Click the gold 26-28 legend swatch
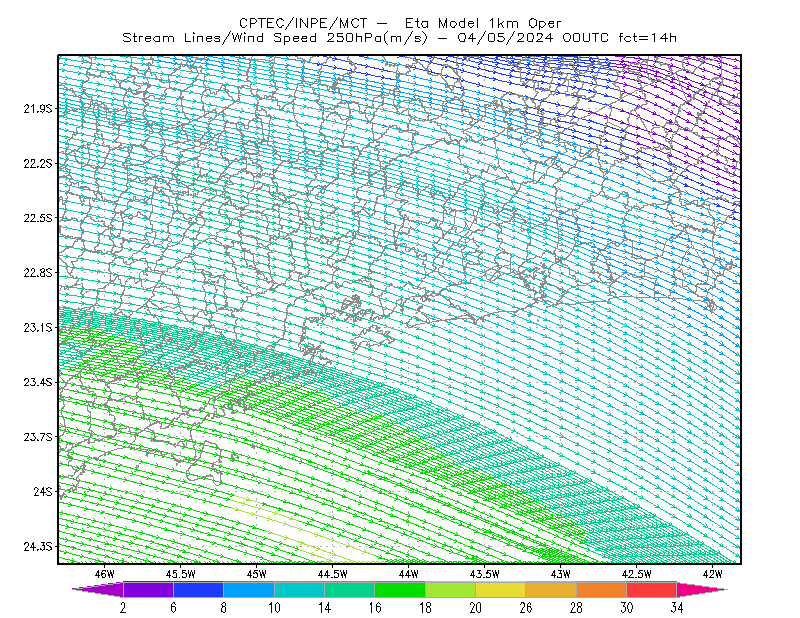Screen dimensions: 800x618 click(551, 589)
